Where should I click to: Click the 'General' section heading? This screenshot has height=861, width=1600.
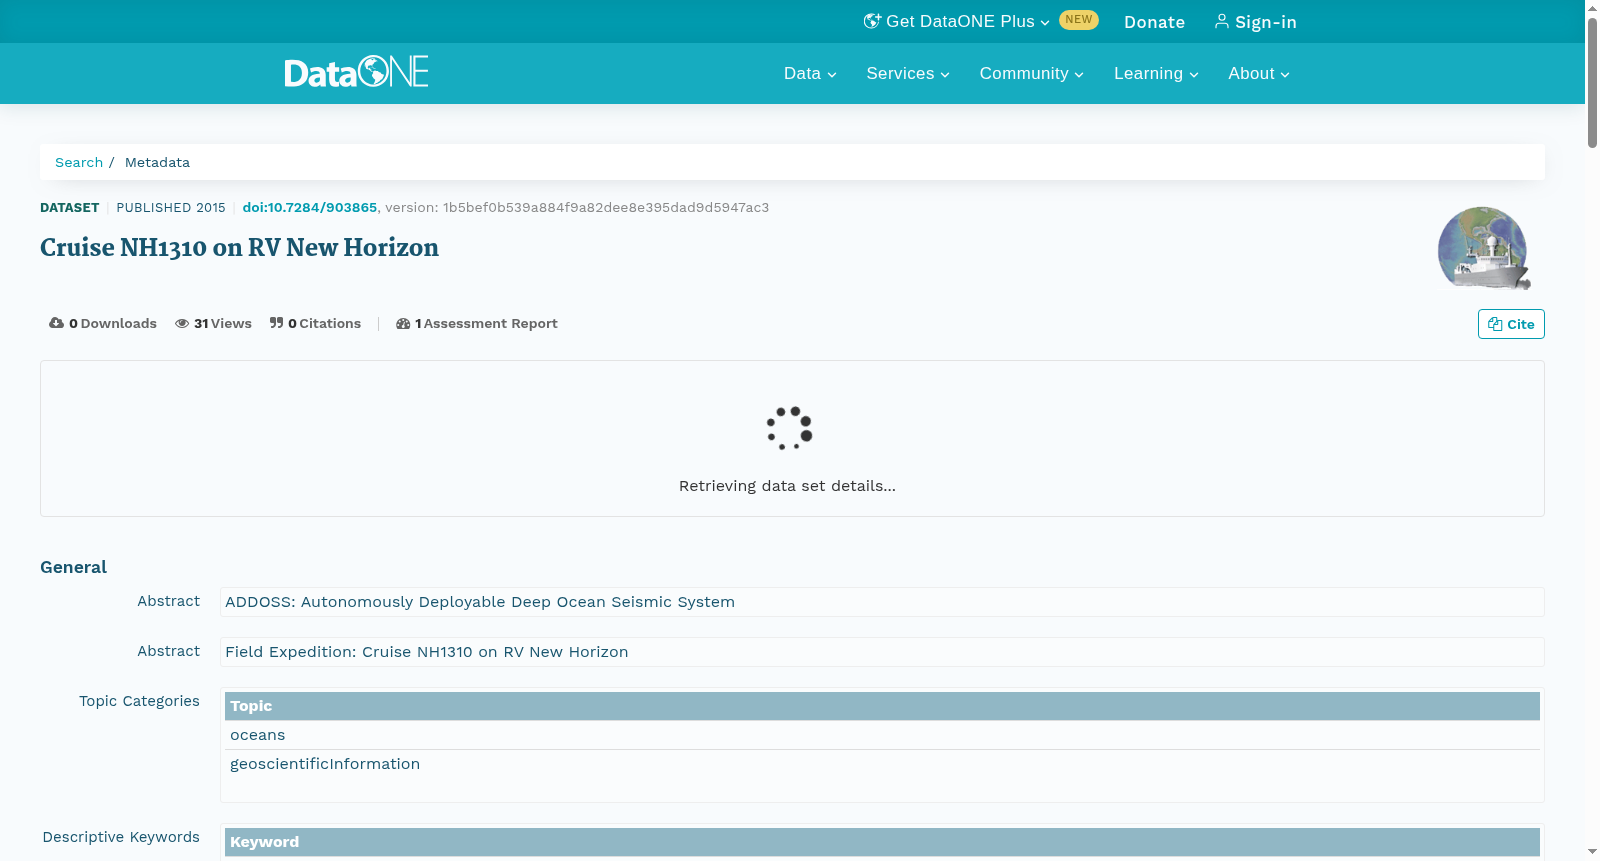[x=73, y=567]
